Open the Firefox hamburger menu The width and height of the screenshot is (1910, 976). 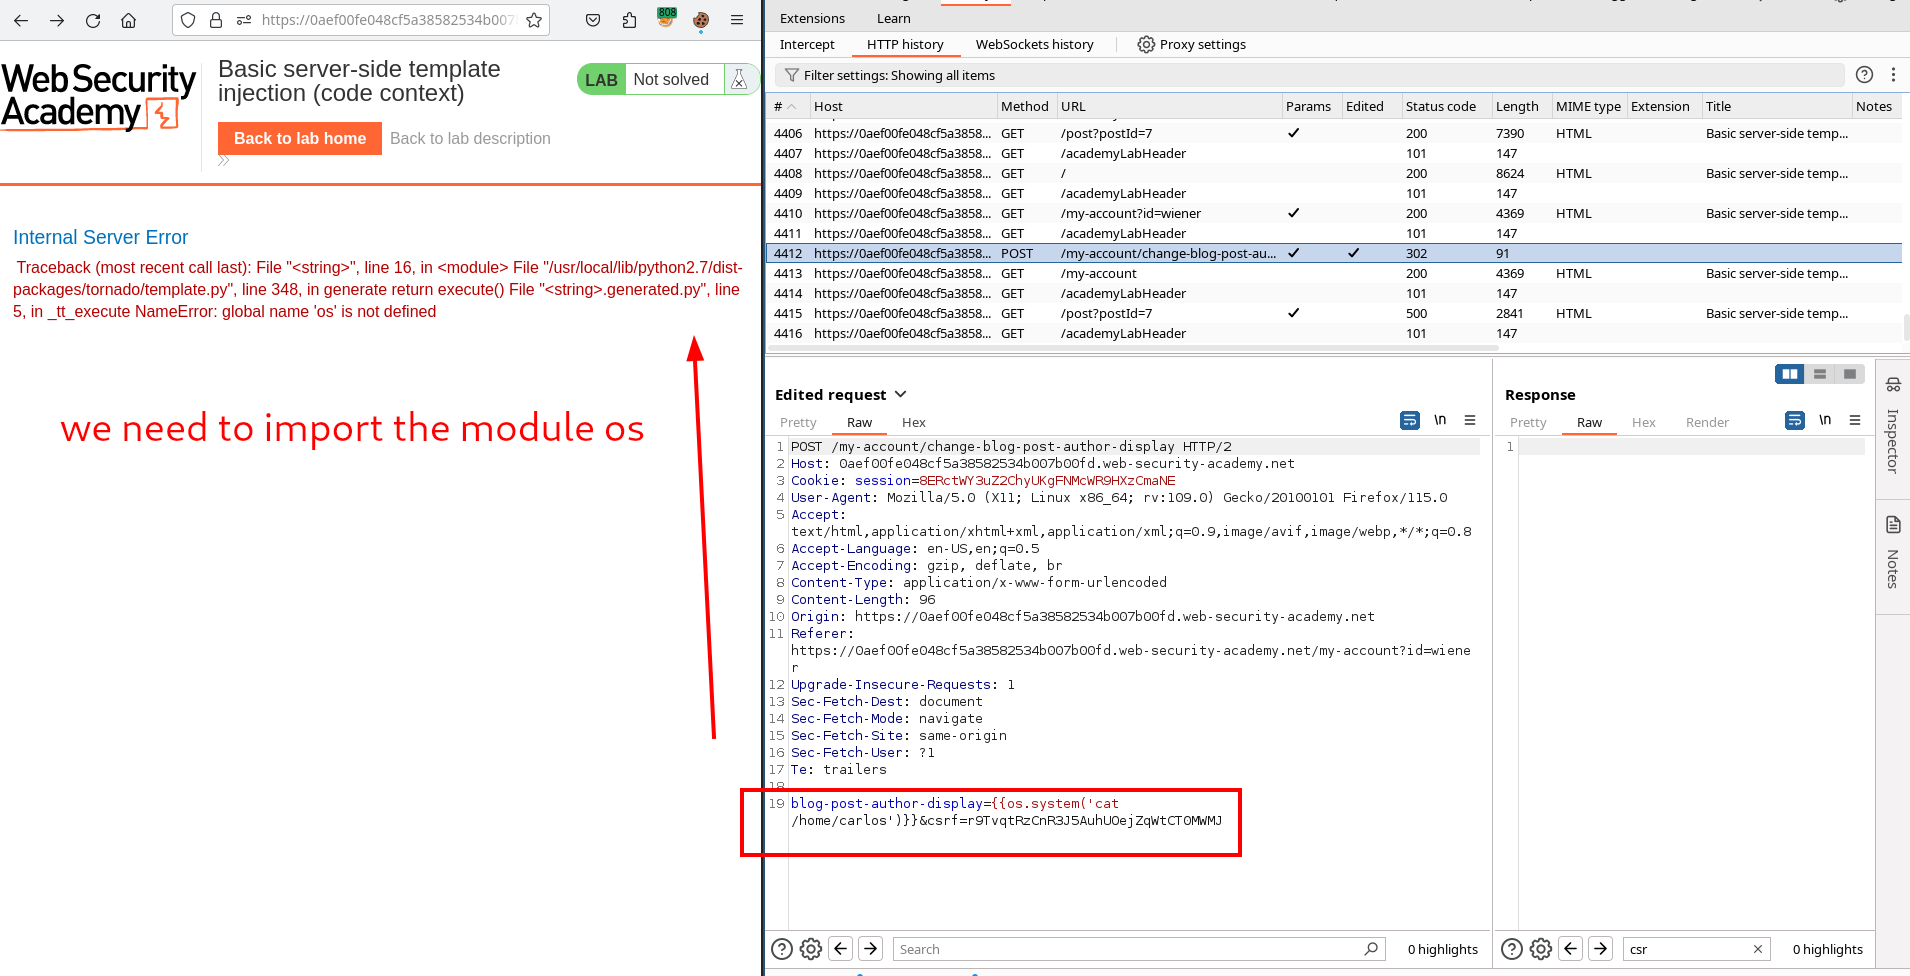pyautogui.click(x=737, y=20)
